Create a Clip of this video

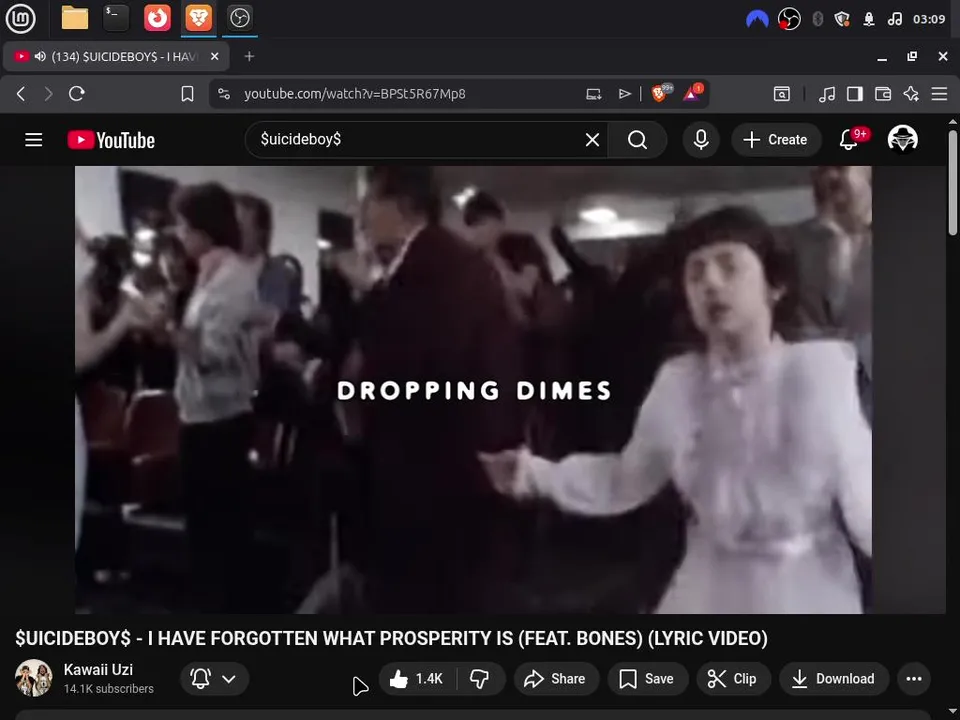pyautogui.click(x=733, y=678)
